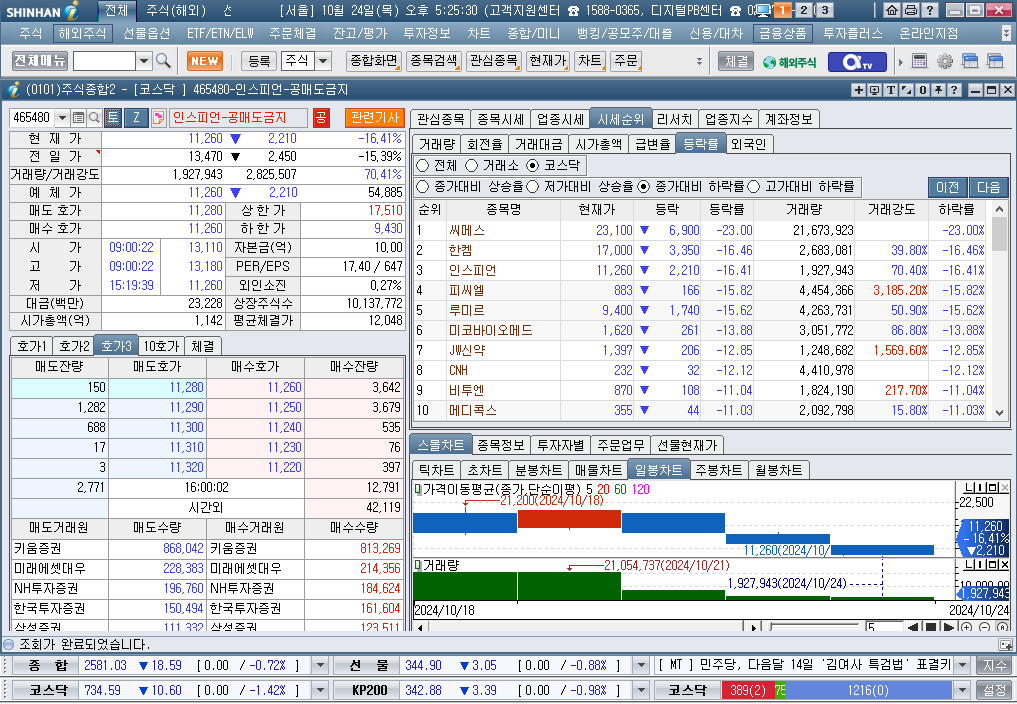Switch to the 업종지수 tab
Viewport: 1017px width, 704px height.
pos(728,119)
